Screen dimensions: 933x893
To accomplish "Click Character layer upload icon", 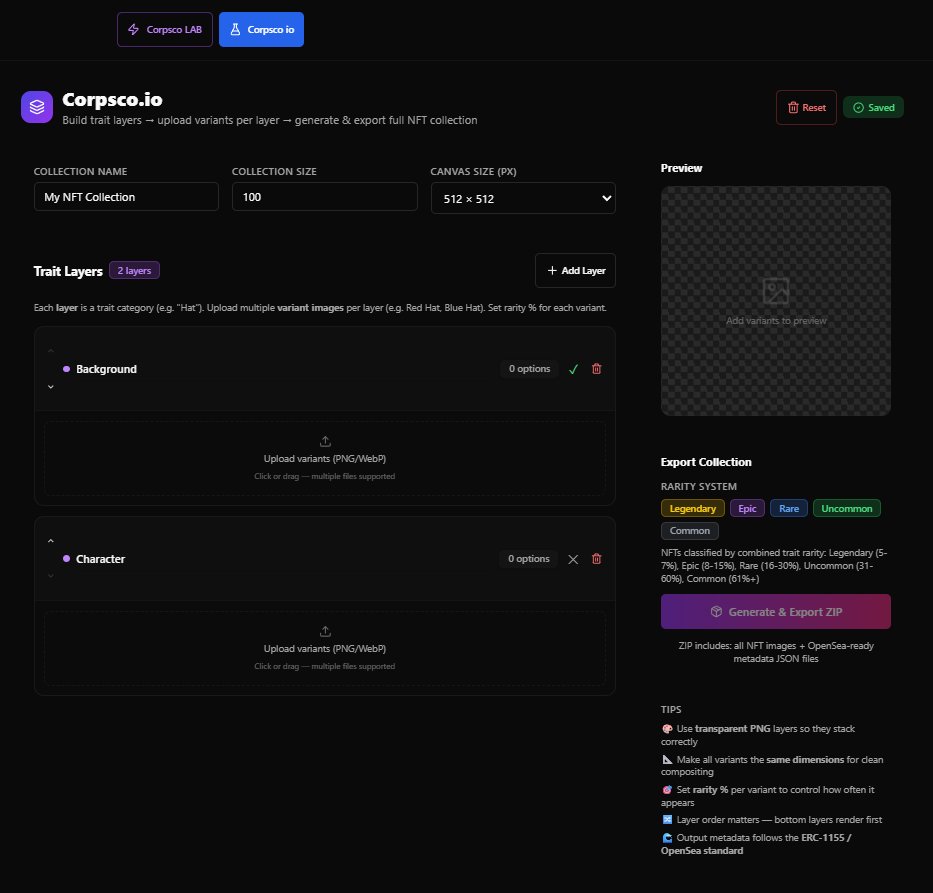I will pos(325,631).
